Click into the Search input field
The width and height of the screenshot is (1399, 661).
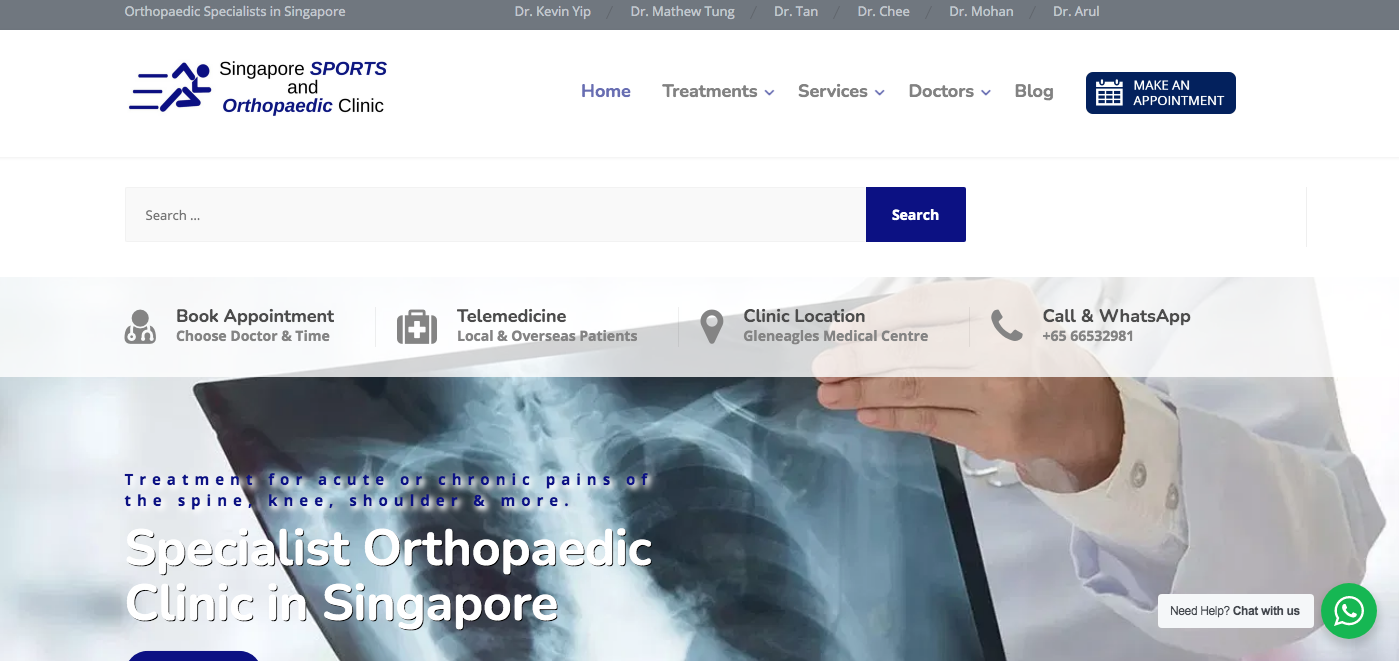(x=495, y=214)
